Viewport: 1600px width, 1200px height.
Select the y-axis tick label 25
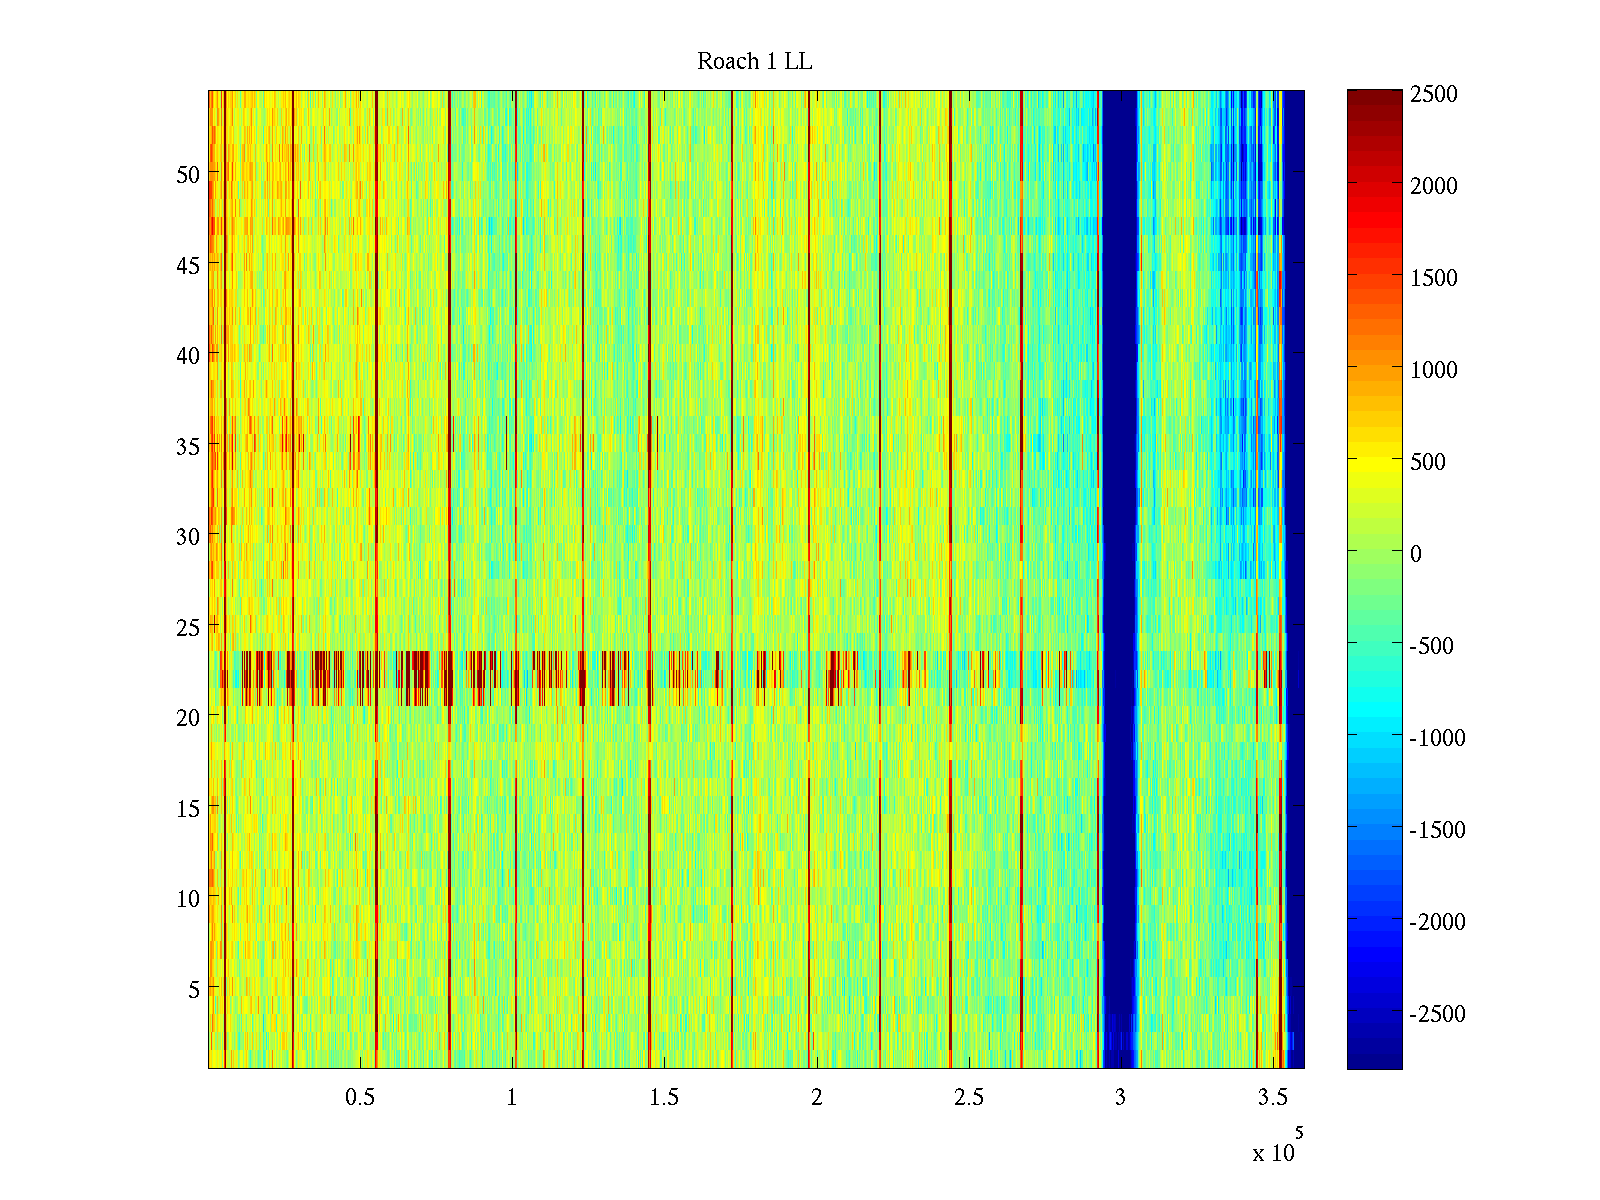(188, 628)
